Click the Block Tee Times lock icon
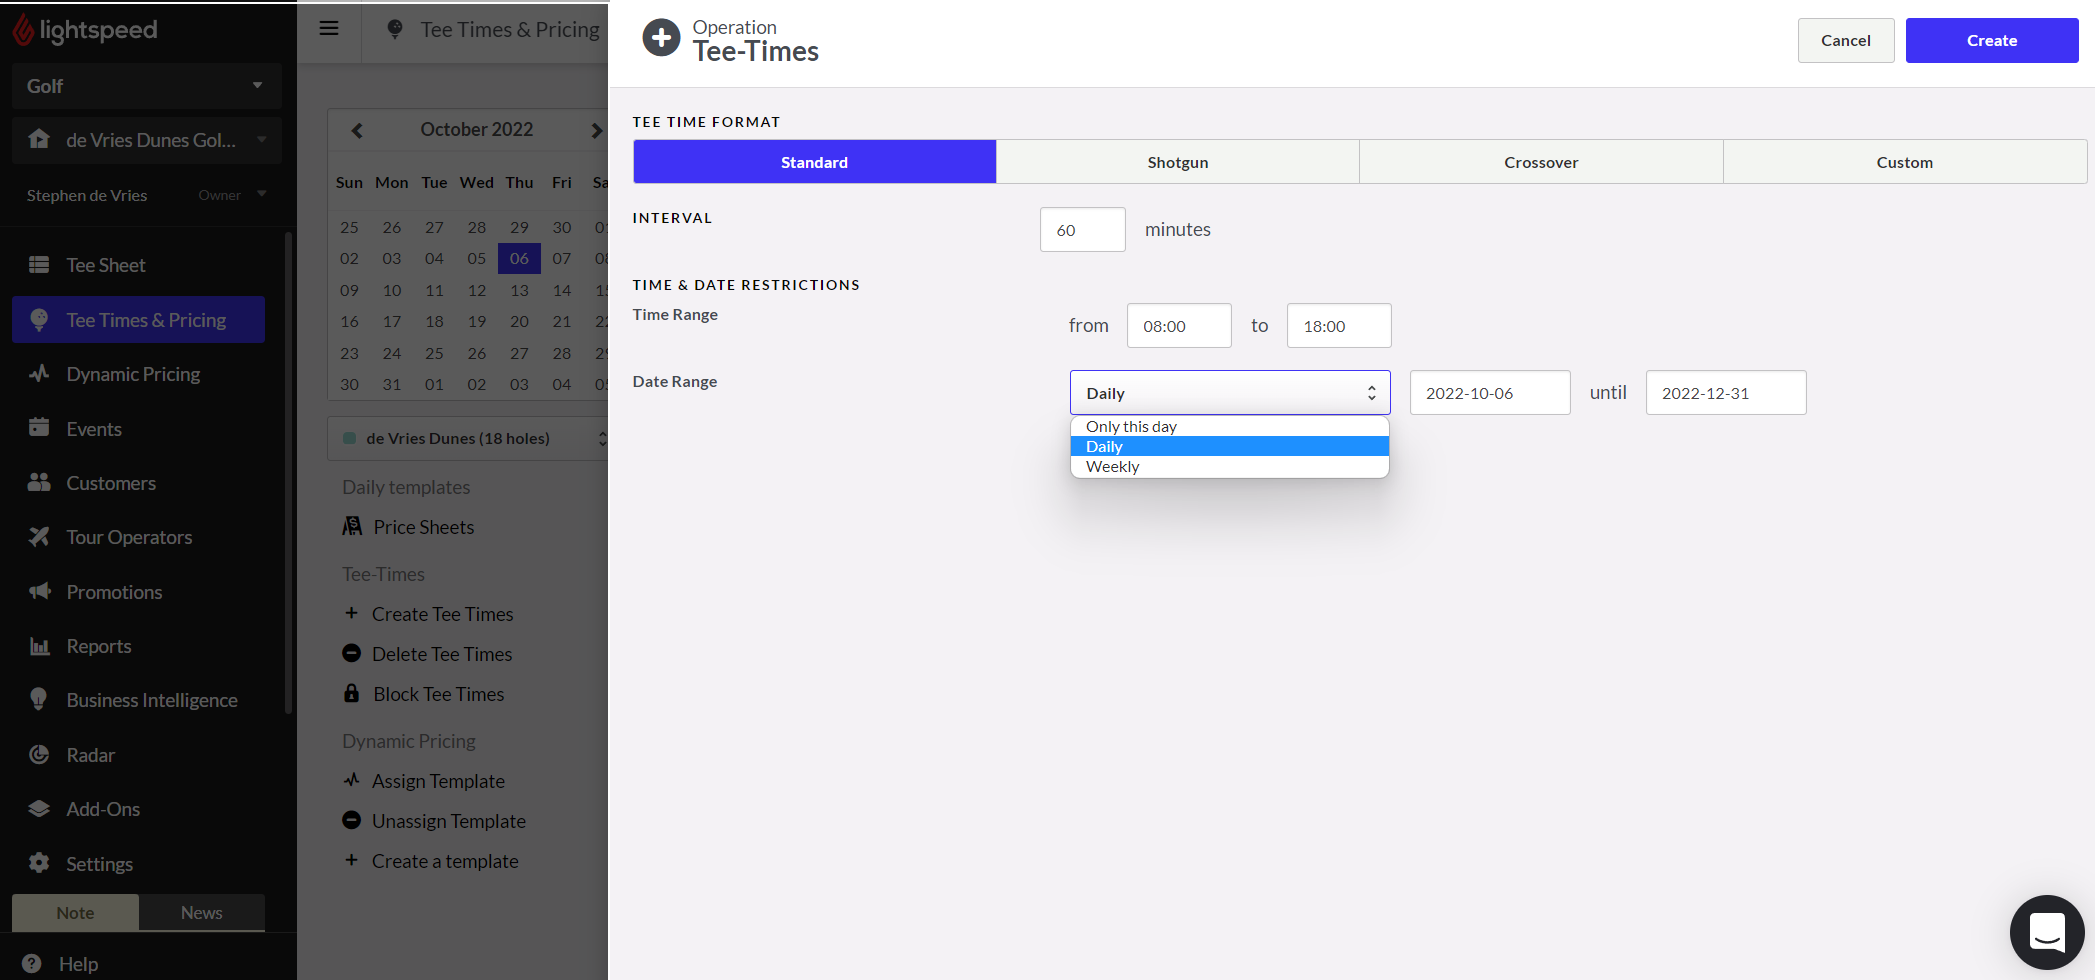 [352, 693]
